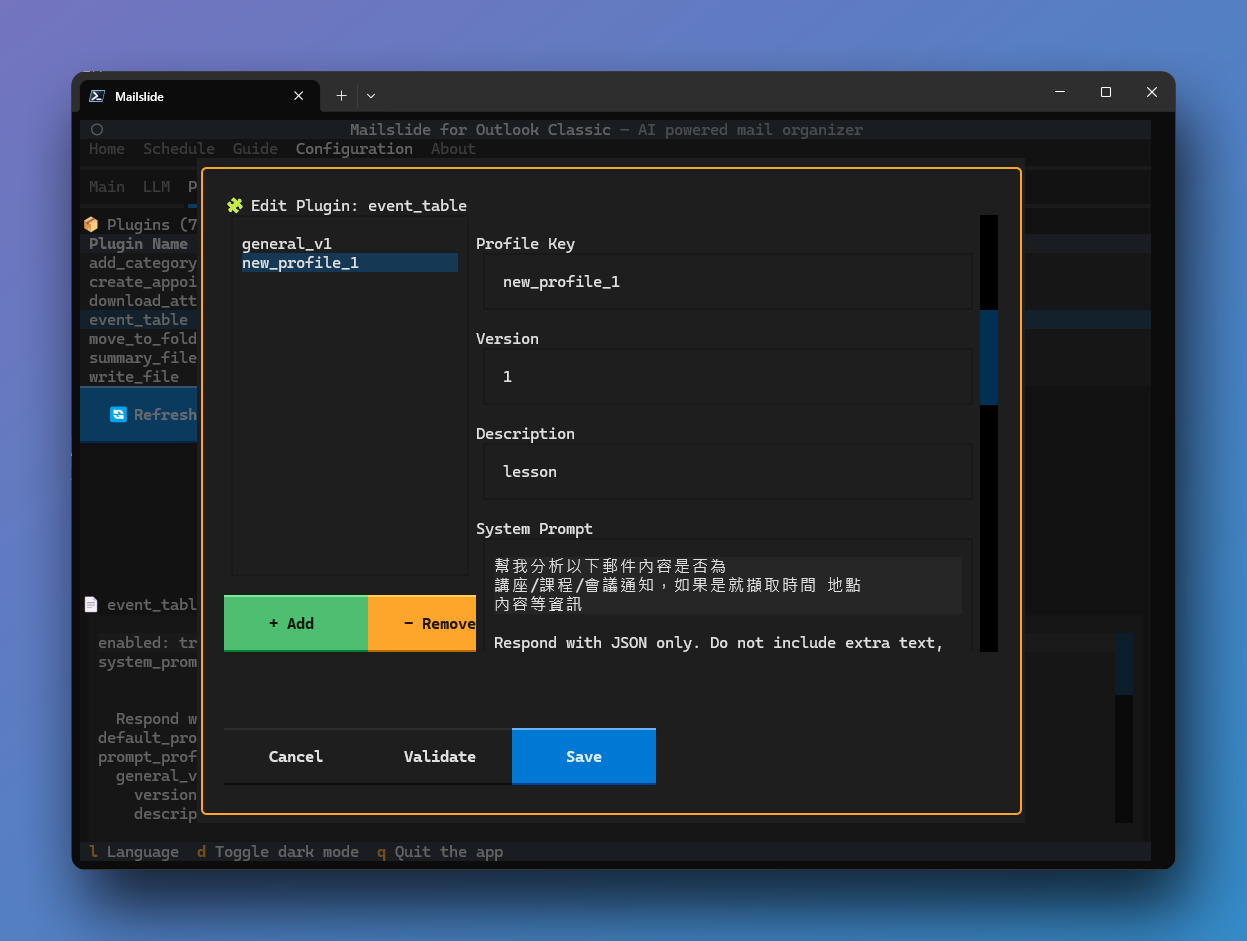Screen dimensions: 1247x941
Task: Validate the plugin configuration
Action: coord(440,756)
